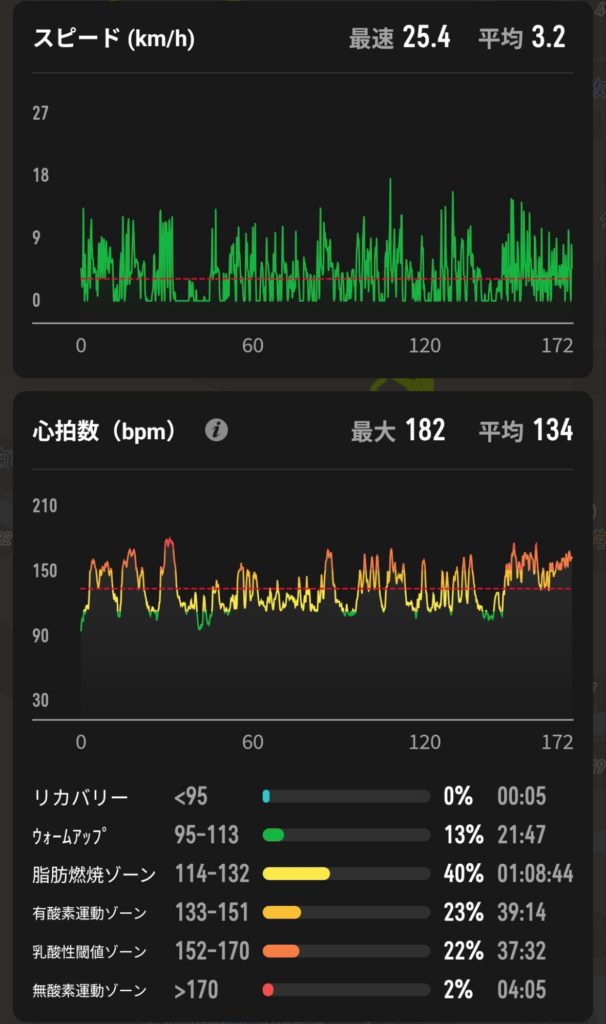Tap the heart rate info icon
The width and height of the screenshot is (606, 1024).
coord(216,430)
